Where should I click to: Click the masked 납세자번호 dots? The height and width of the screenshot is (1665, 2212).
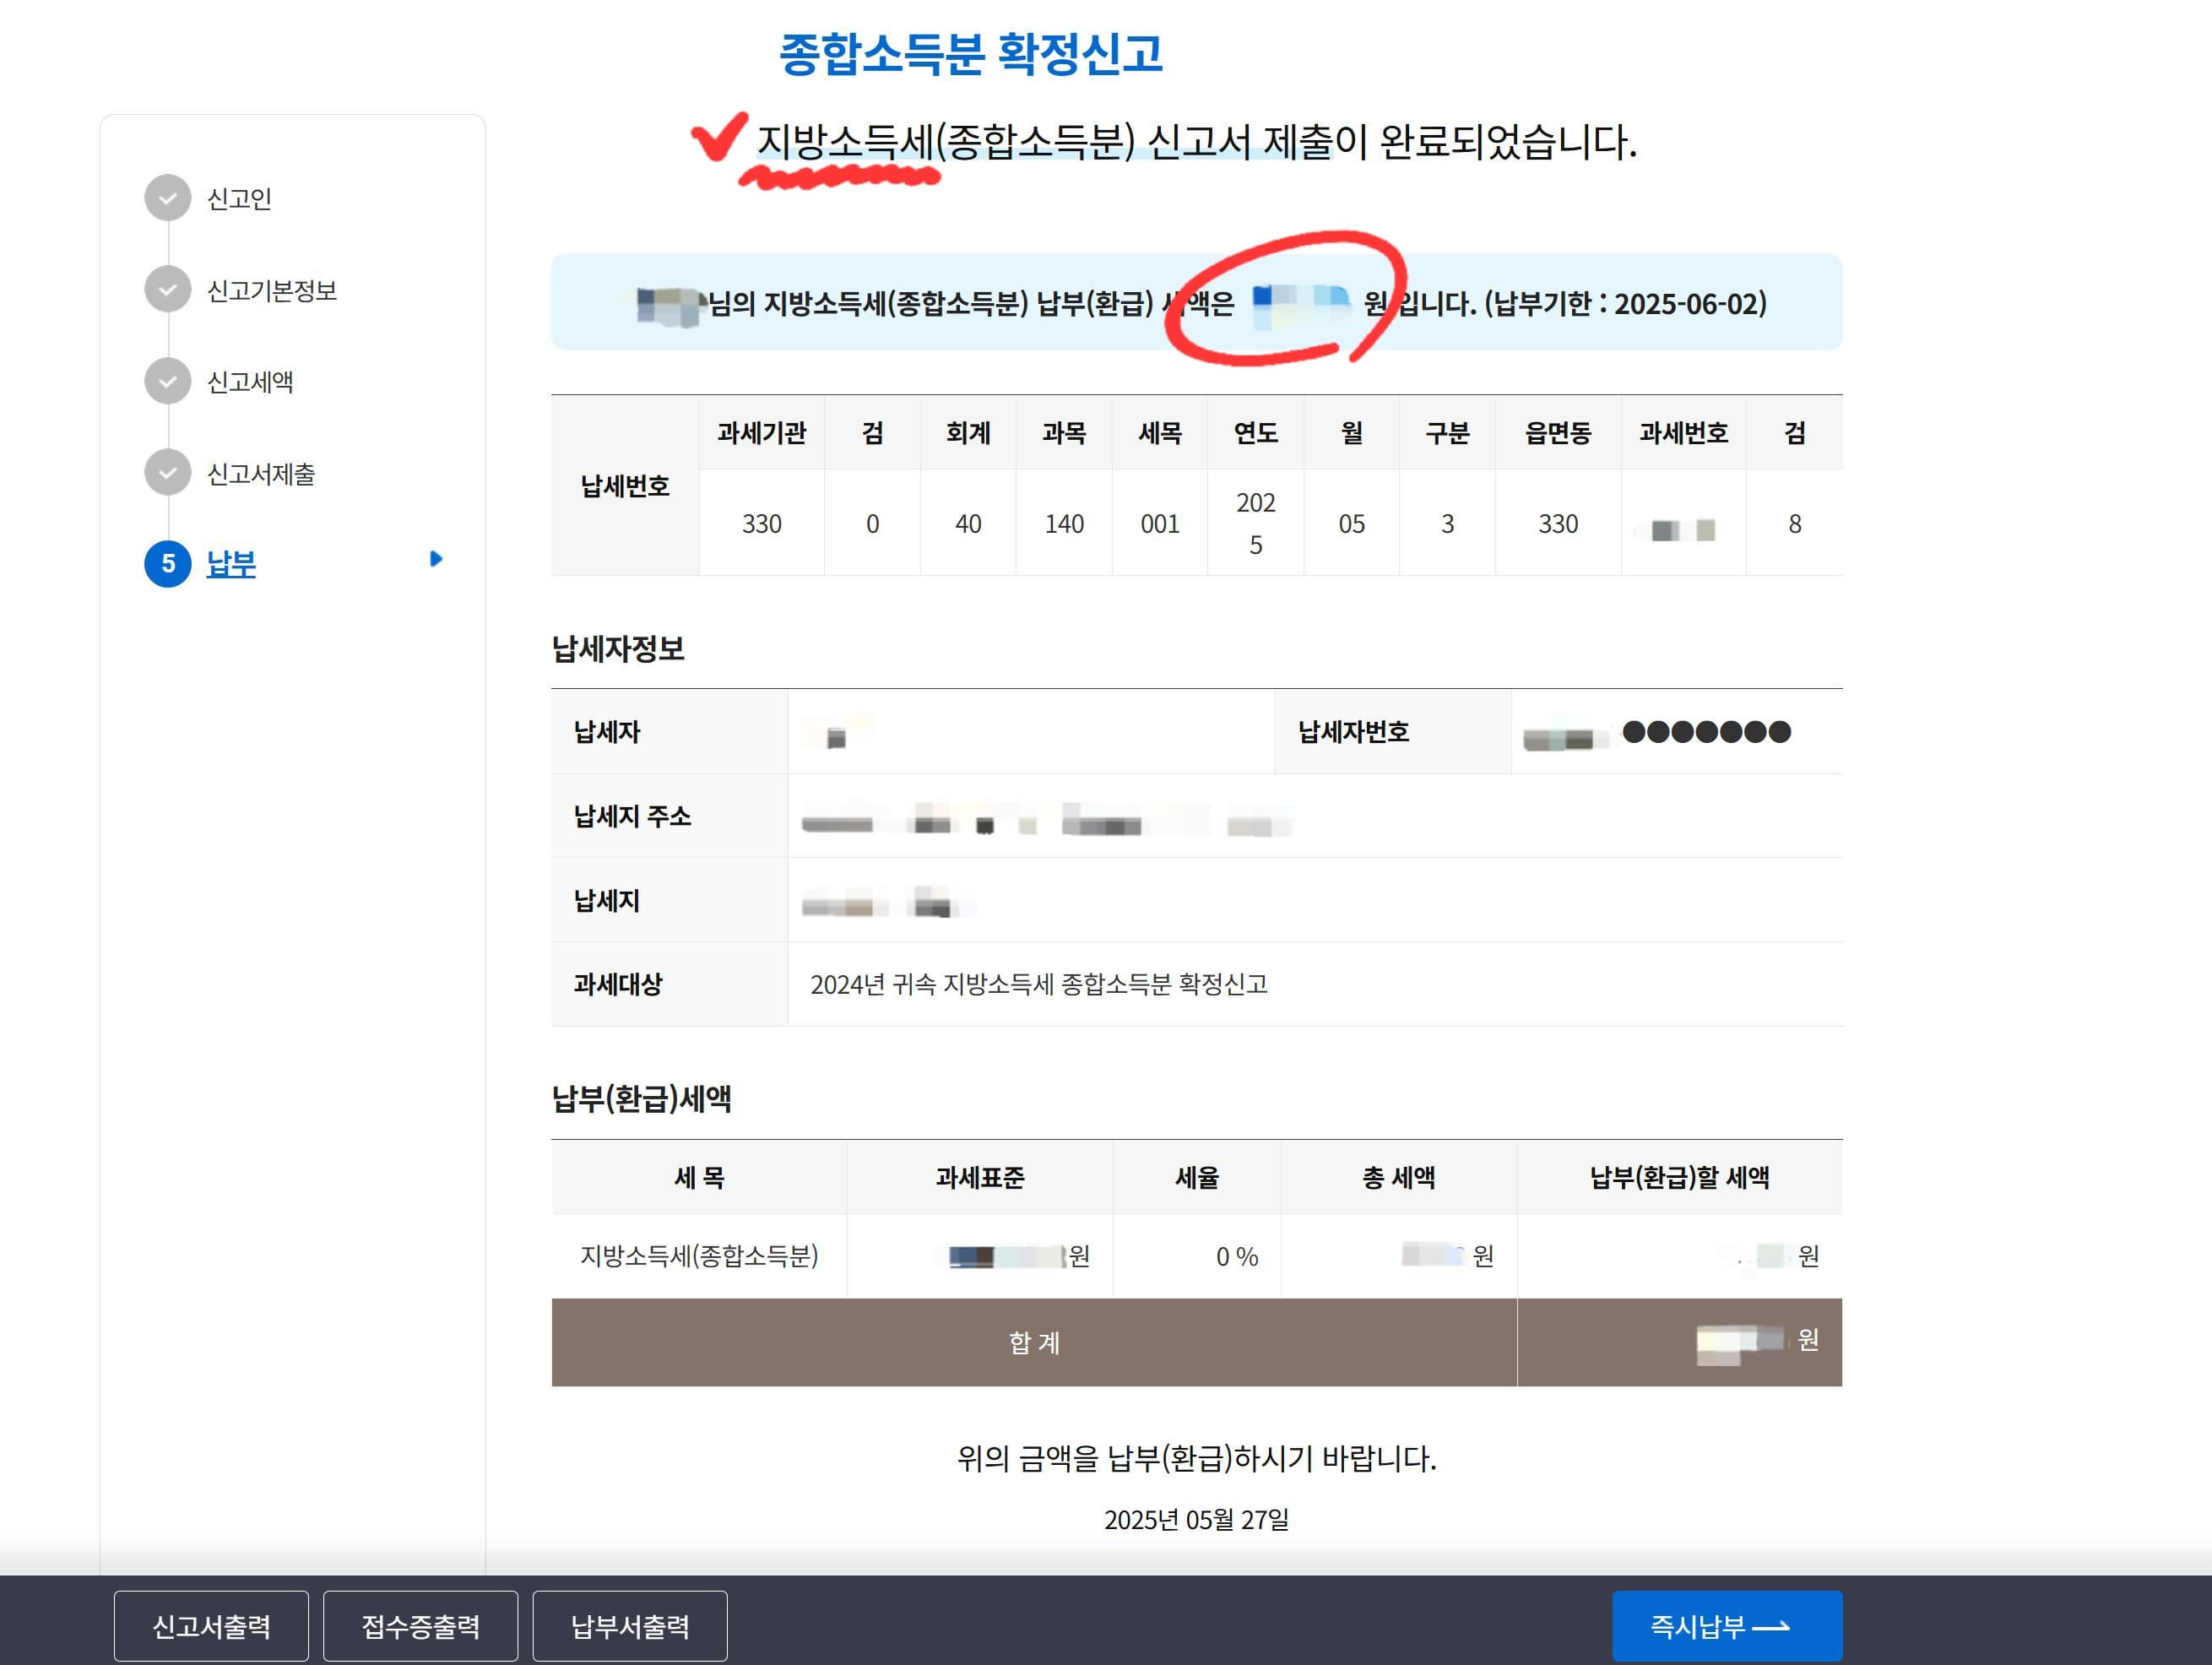(1706, 733)
